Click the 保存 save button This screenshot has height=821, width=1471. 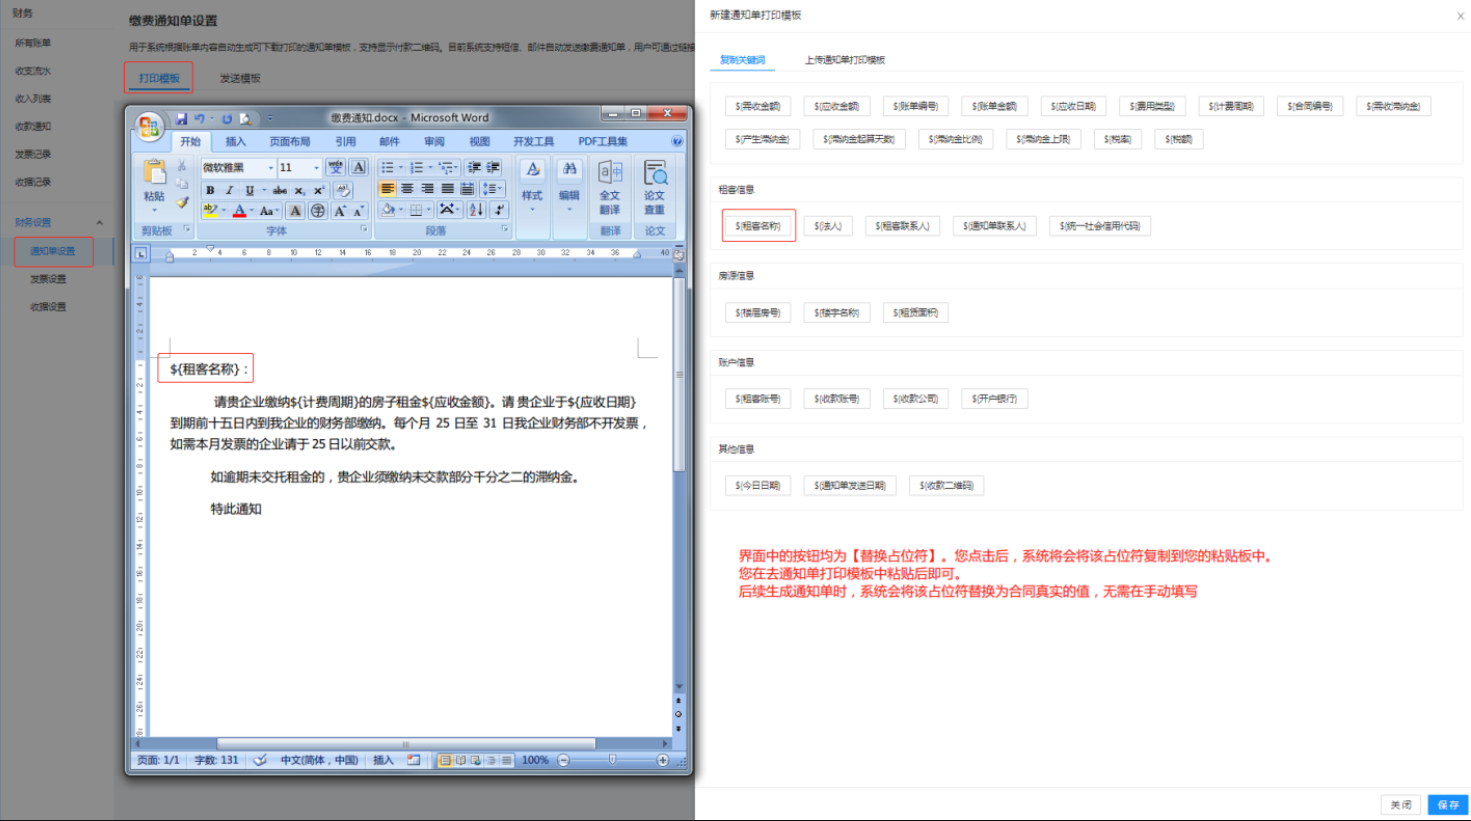pos(1448,804)
